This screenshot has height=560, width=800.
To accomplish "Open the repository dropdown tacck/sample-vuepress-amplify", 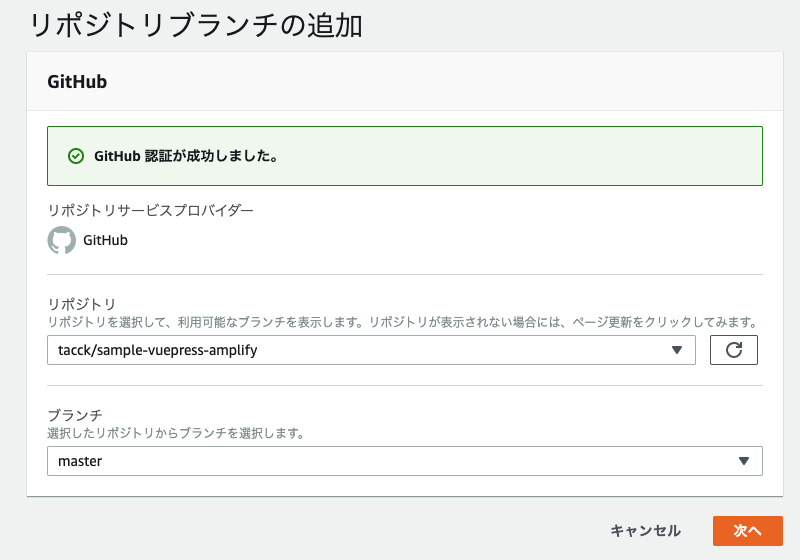I will coord(371,350).
